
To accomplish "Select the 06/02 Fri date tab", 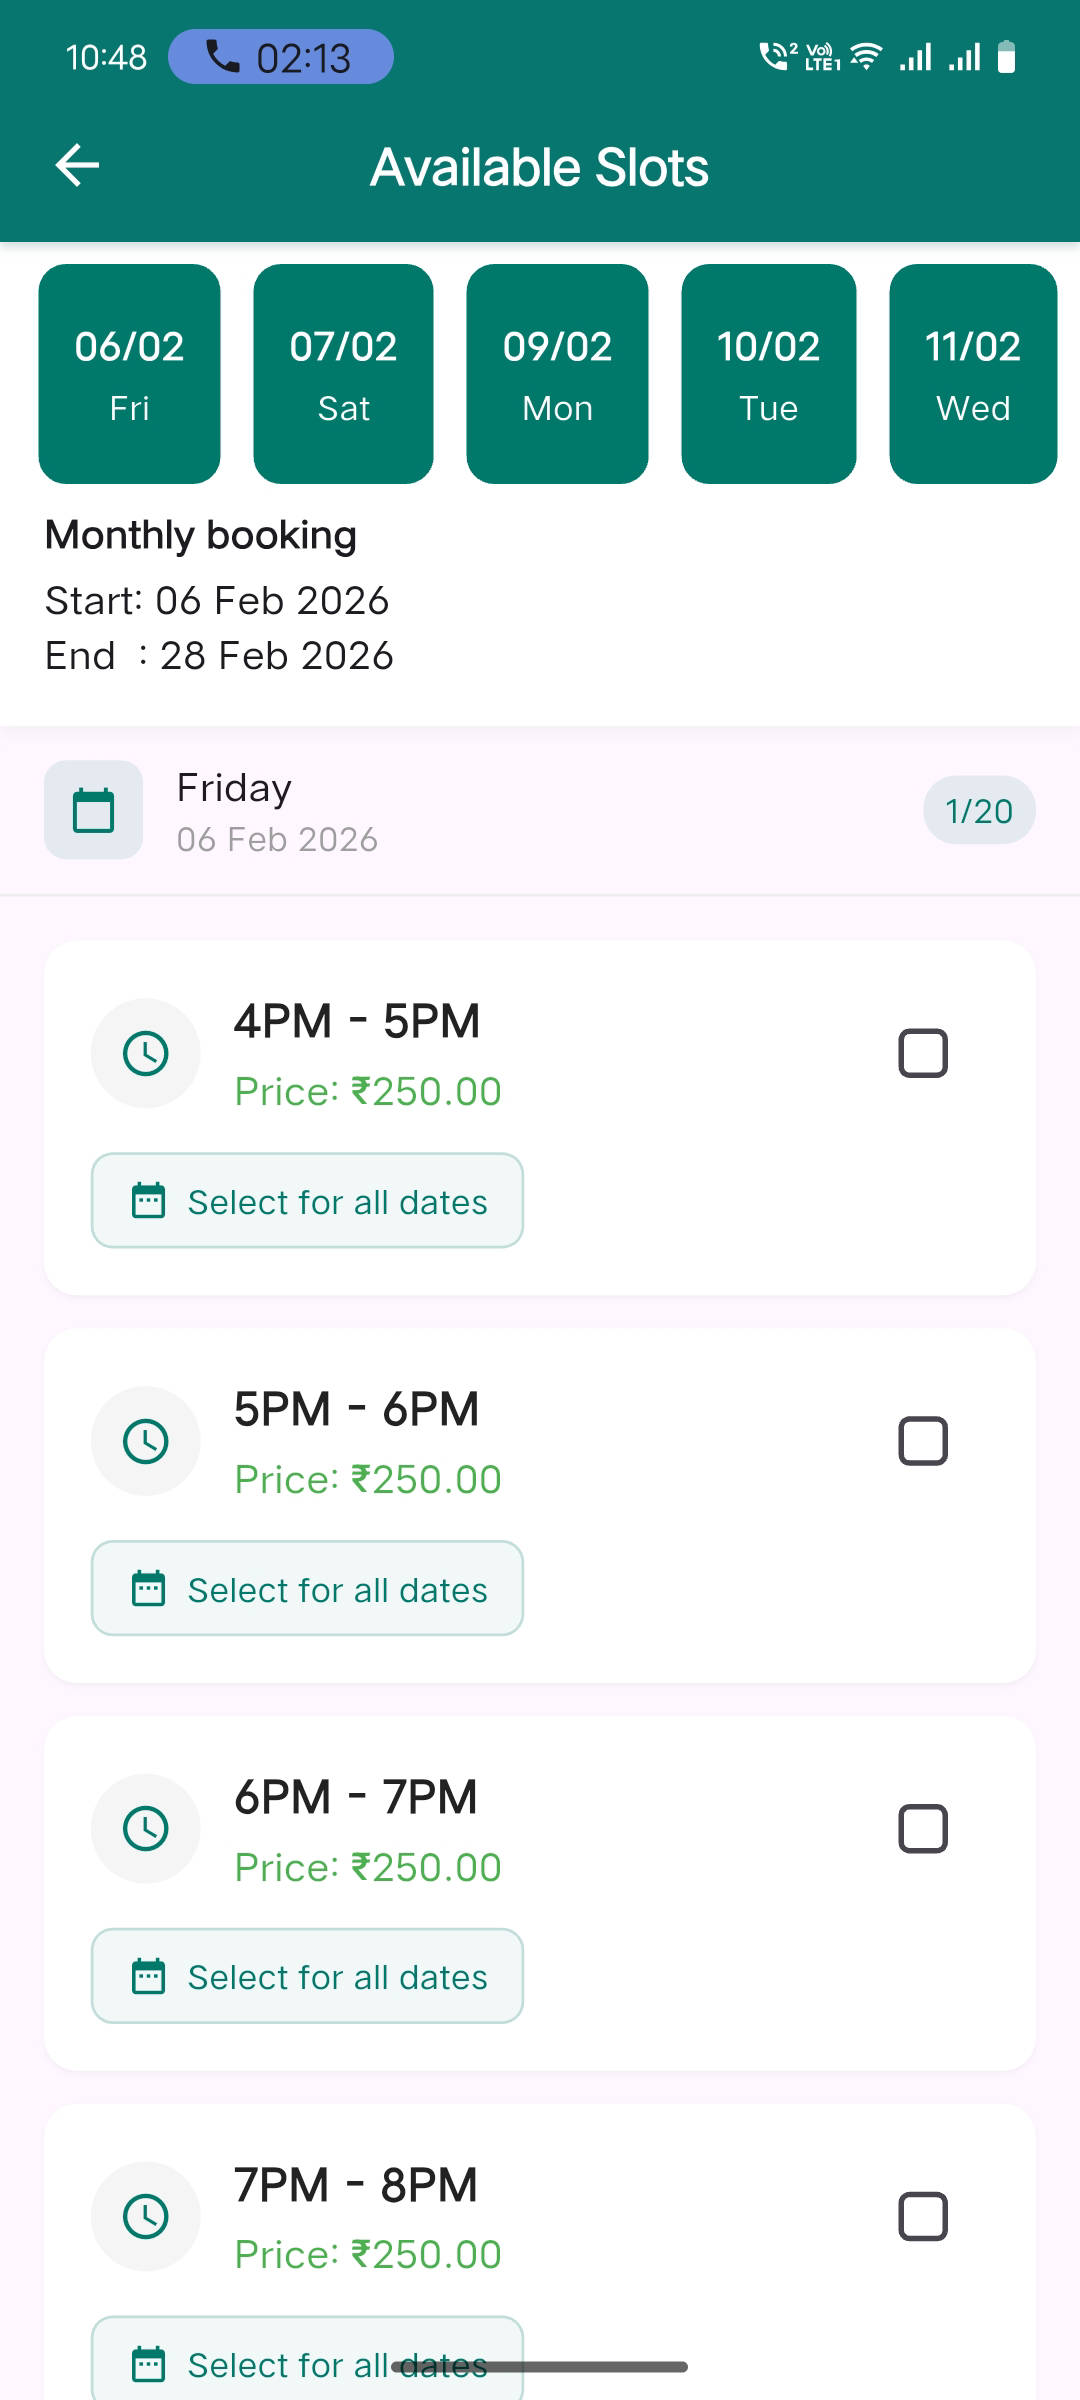I will pos(129,374).
